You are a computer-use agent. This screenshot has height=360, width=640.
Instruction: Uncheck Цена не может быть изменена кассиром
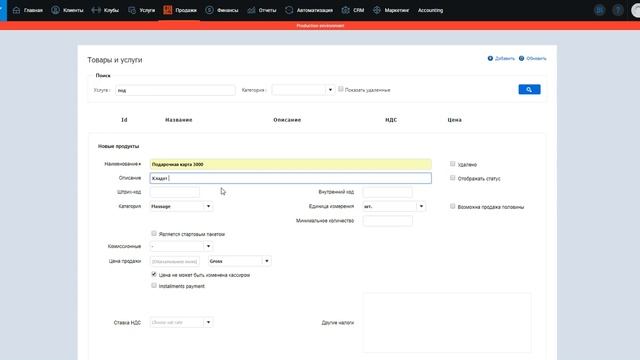tap(154, 274)
